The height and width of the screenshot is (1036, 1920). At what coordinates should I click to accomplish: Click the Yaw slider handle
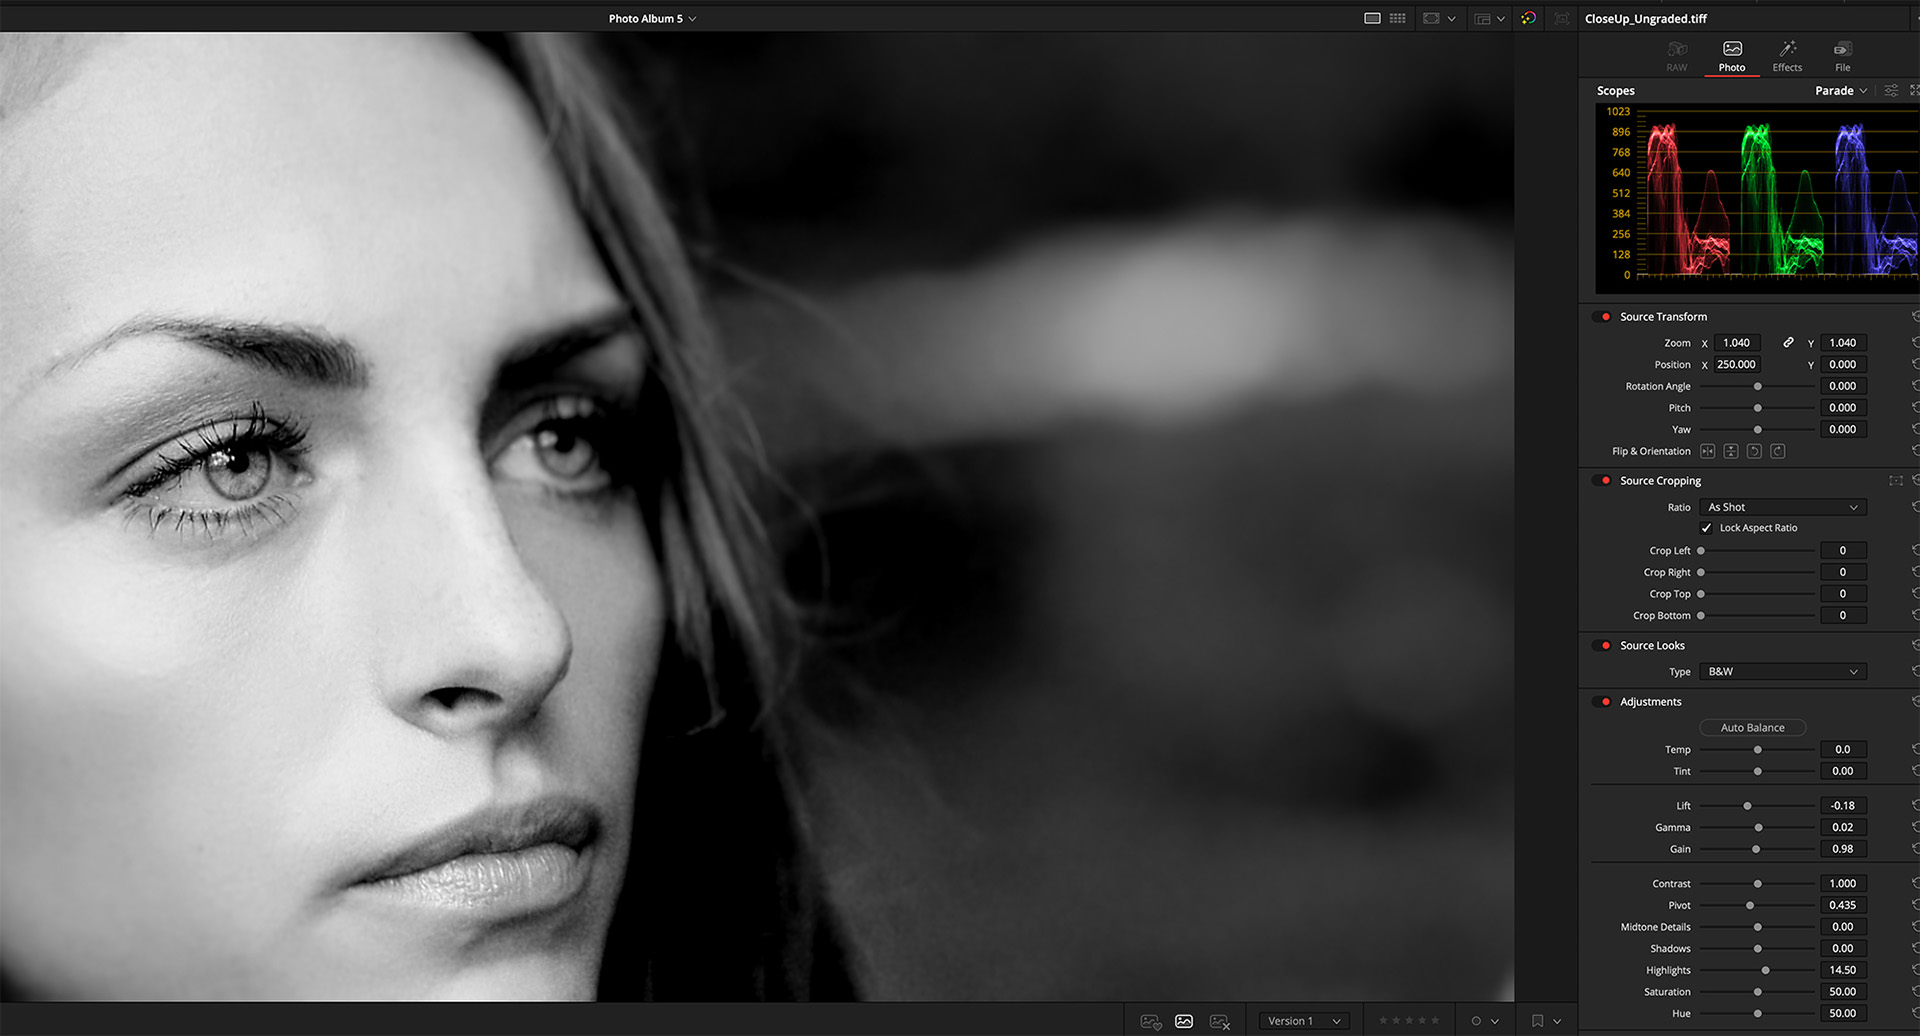coord(1758,430)
